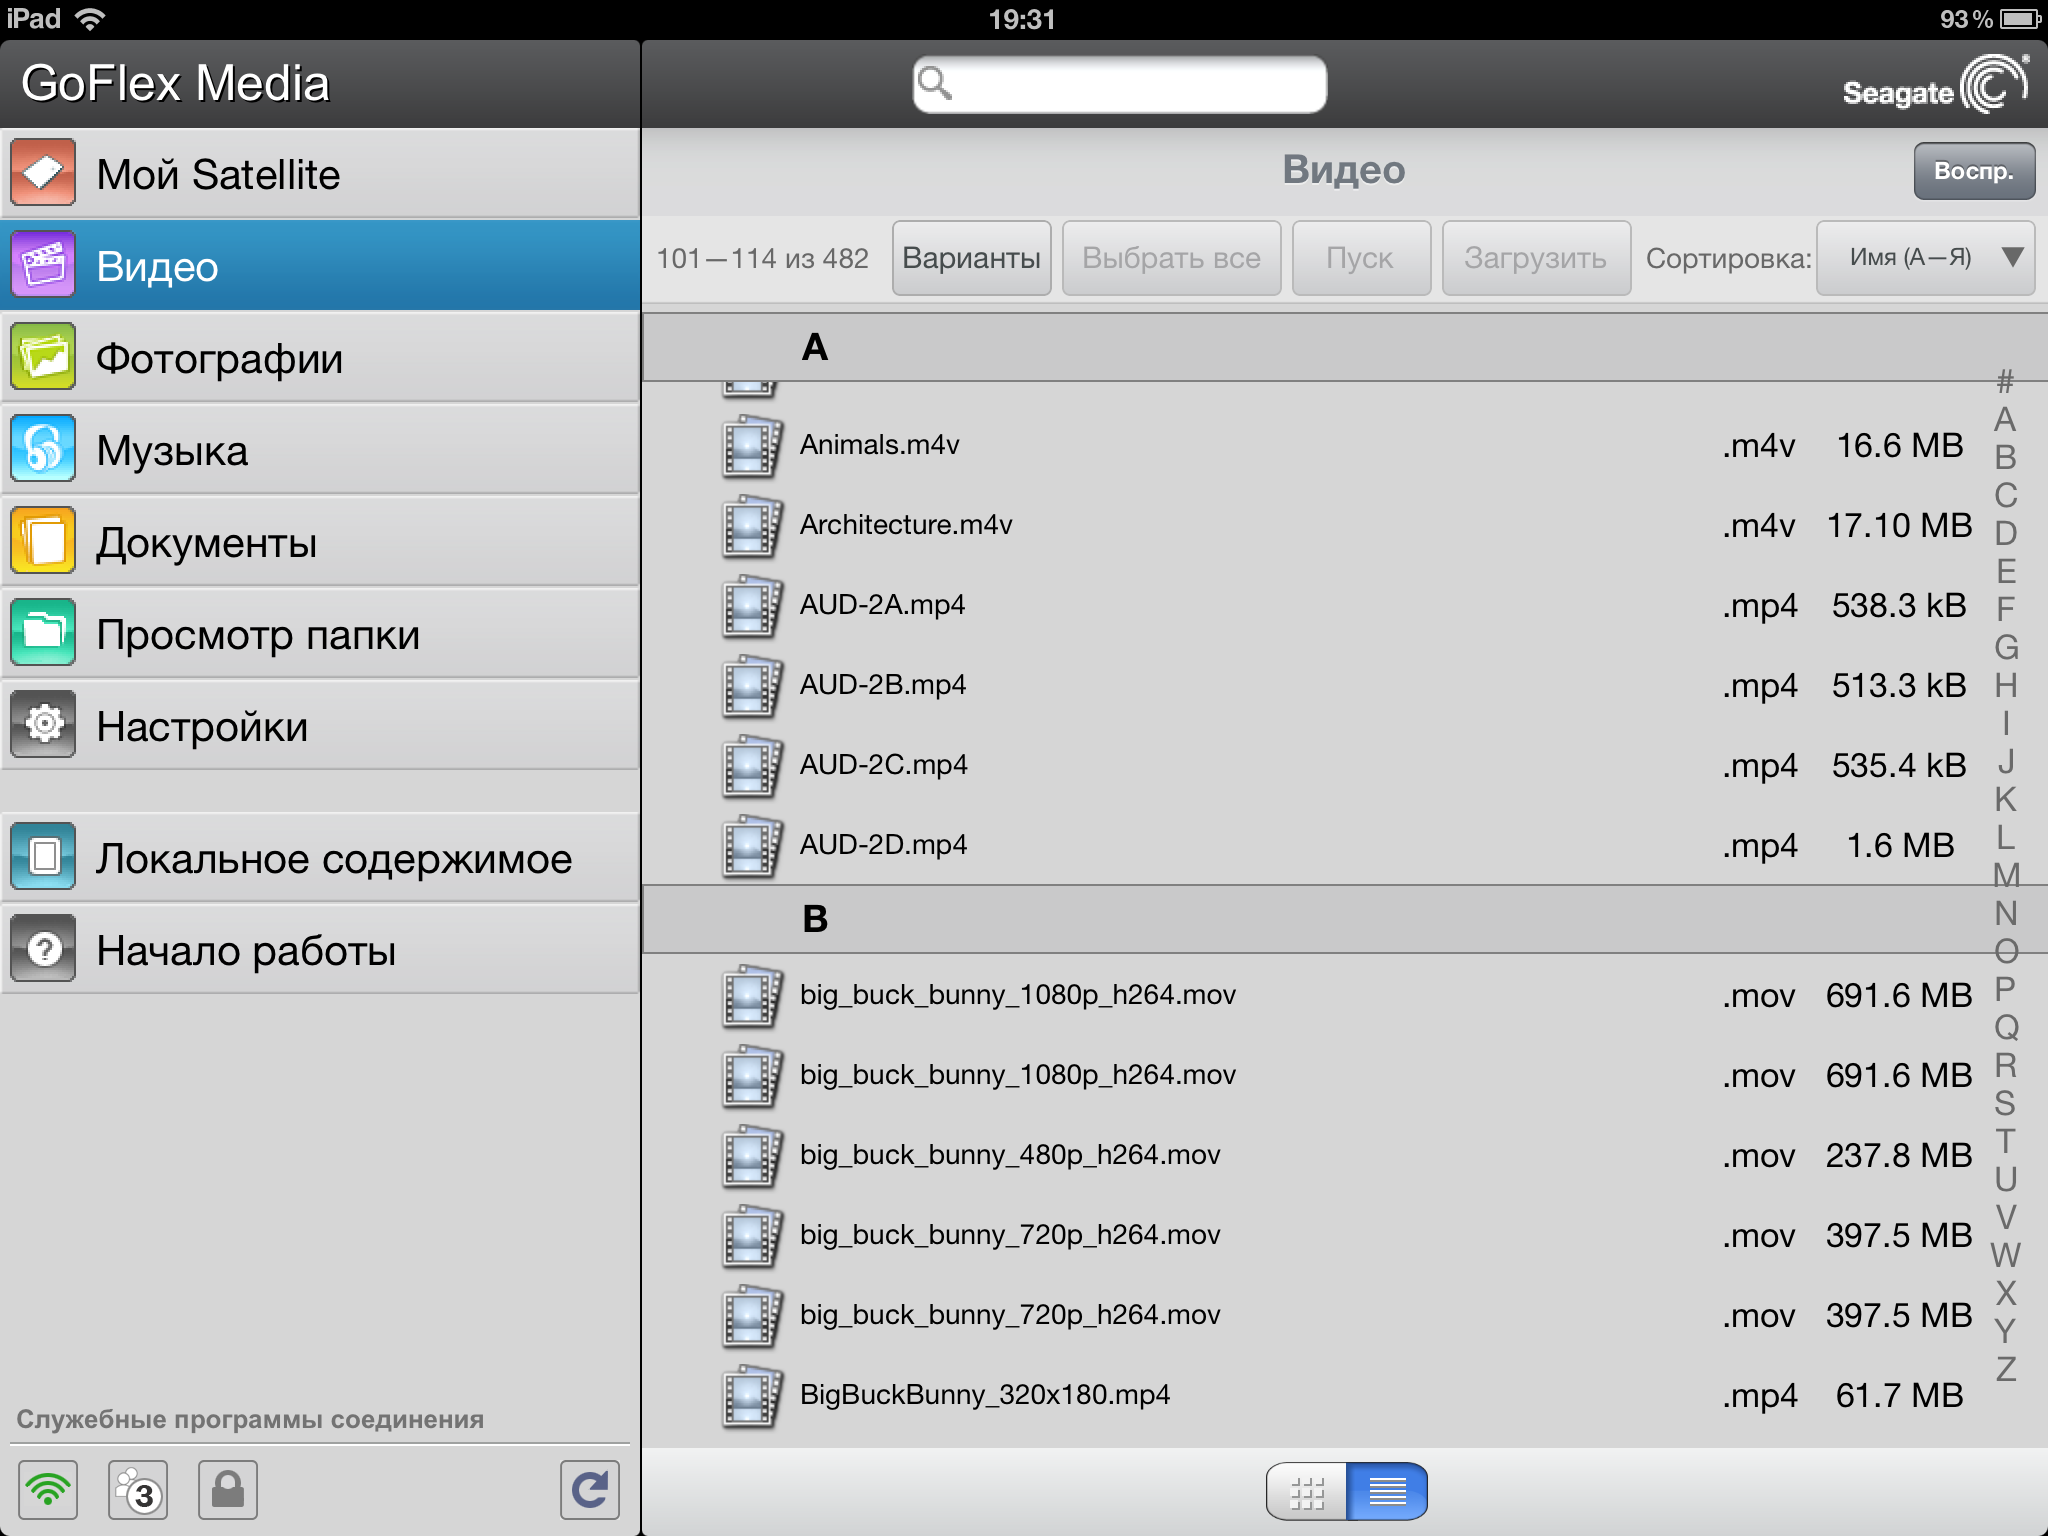Switch to list view mode
This screenshot has height=1536, width=2048.
[x=1387, y=1492]
